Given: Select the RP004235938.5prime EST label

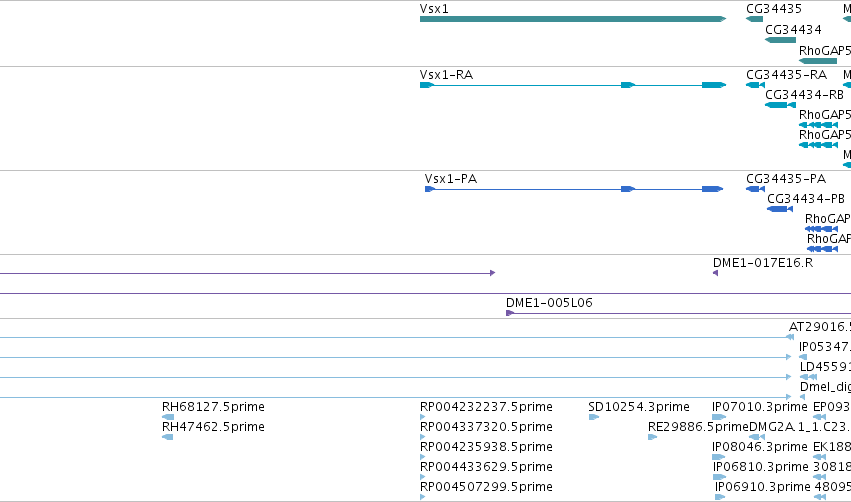Looking at the screenshot, I should (x=486, y=447).
